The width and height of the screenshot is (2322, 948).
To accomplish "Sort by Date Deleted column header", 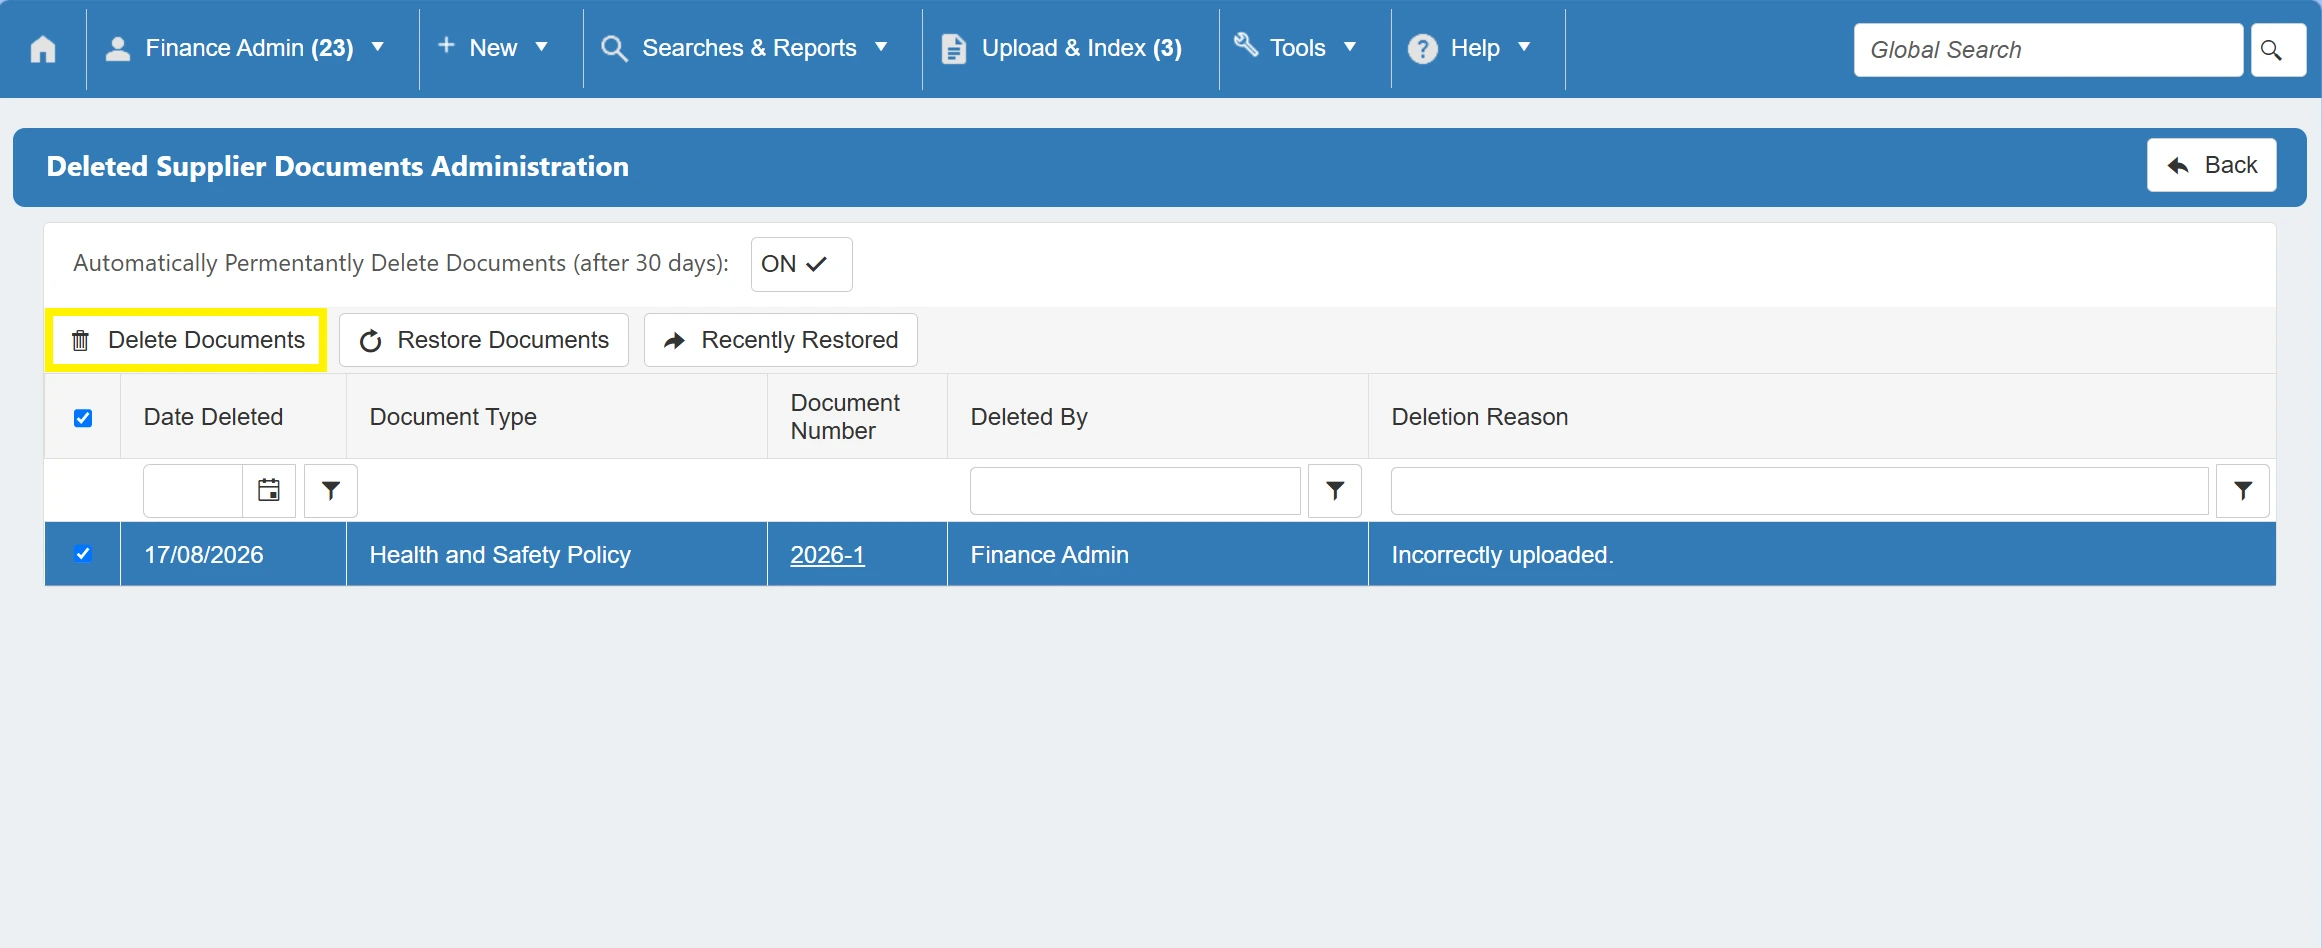I will (x=213, y=417).
